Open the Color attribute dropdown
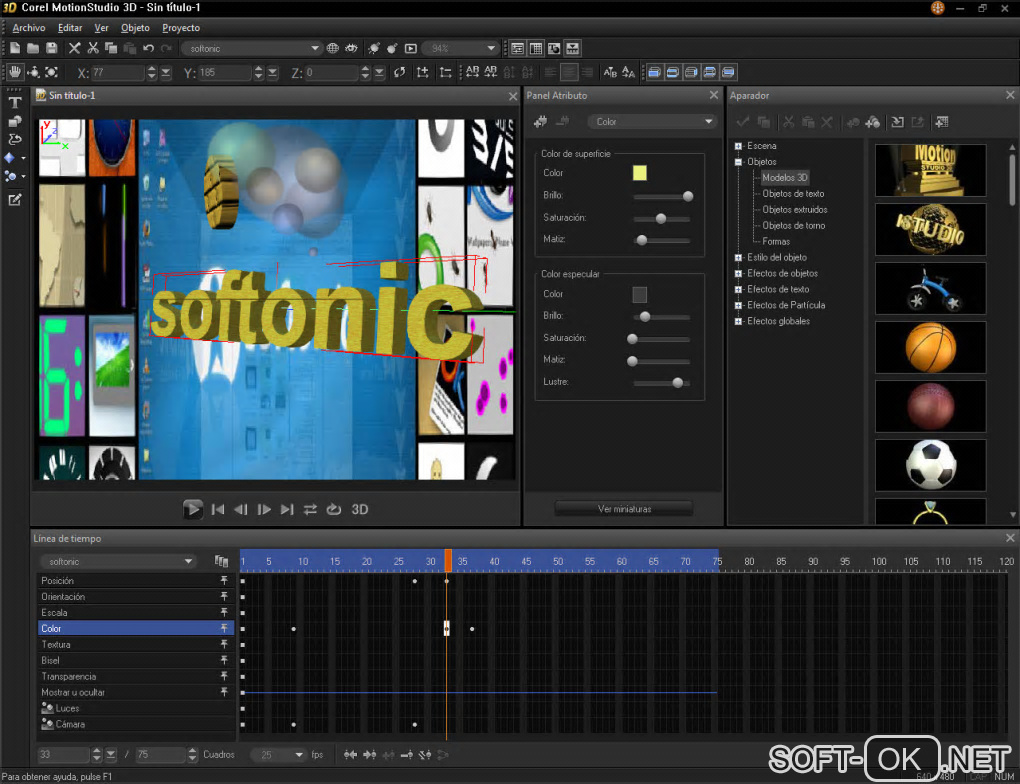Viewport: 1020px width, 784px height. [x=653, y=122]
